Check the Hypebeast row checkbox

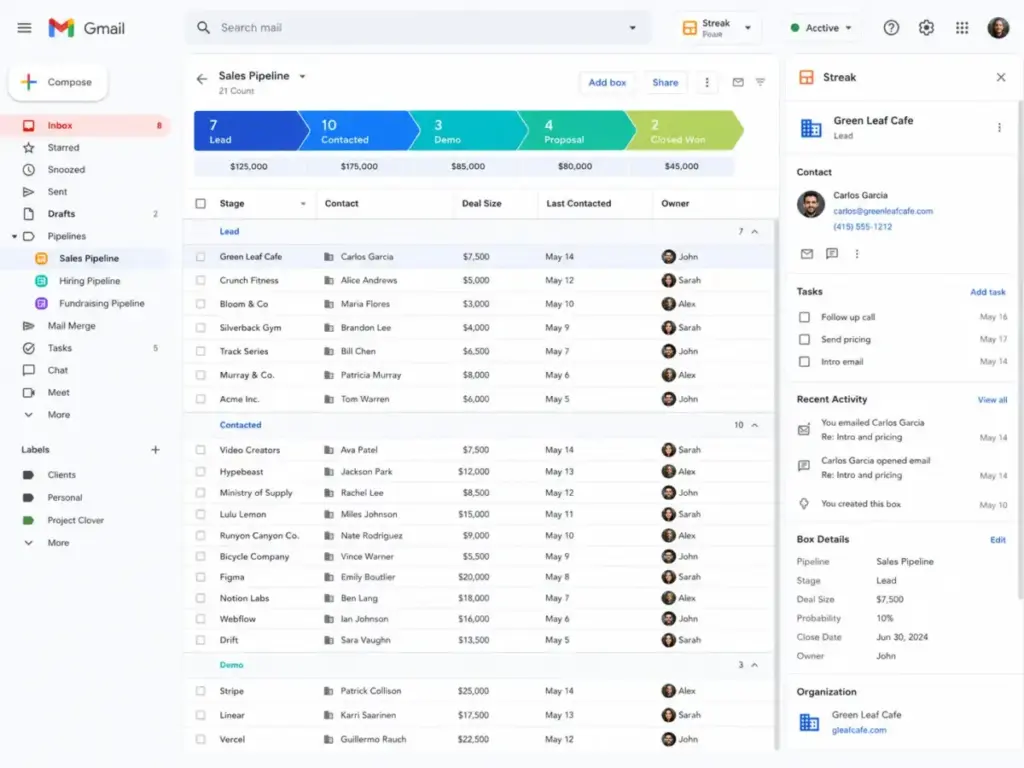click(200, 472)
